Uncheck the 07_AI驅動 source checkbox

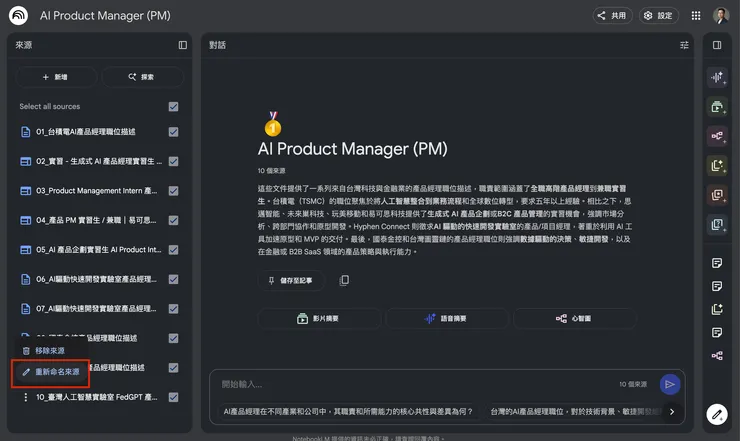174,309
